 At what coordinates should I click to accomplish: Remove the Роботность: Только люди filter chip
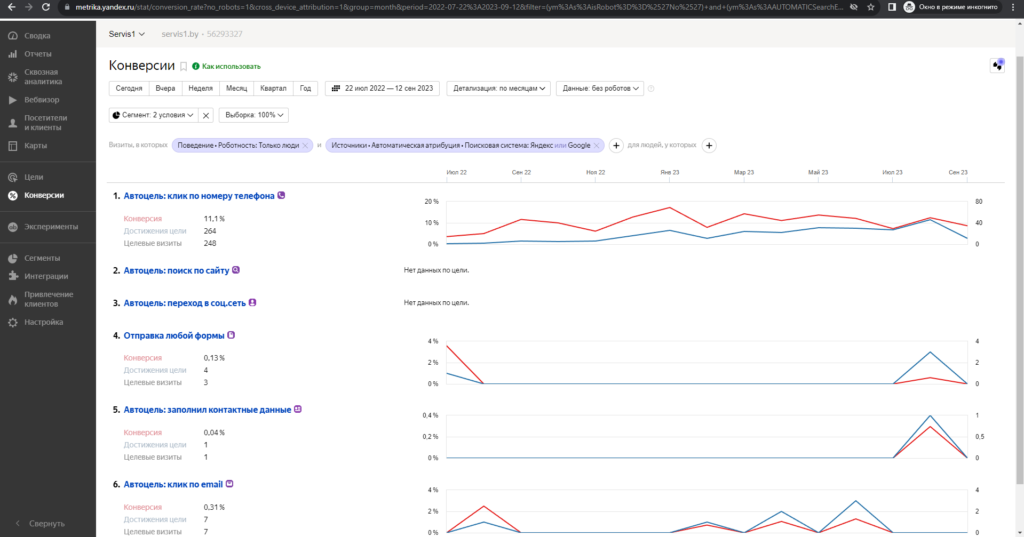point(305,146)
